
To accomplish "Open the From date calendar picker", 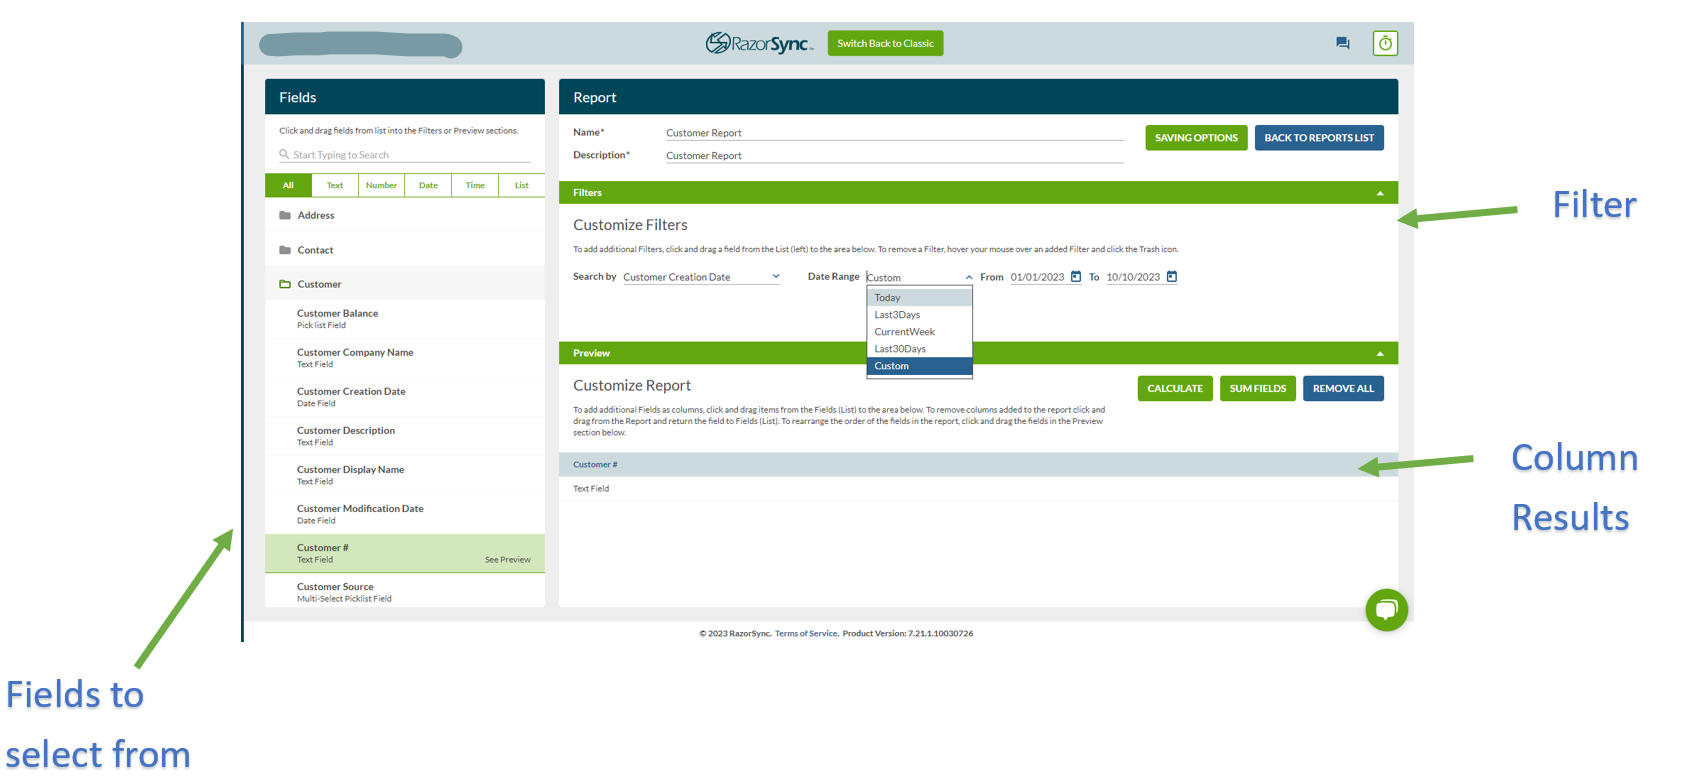I will pyautogui.click(x=1076, y=277).
